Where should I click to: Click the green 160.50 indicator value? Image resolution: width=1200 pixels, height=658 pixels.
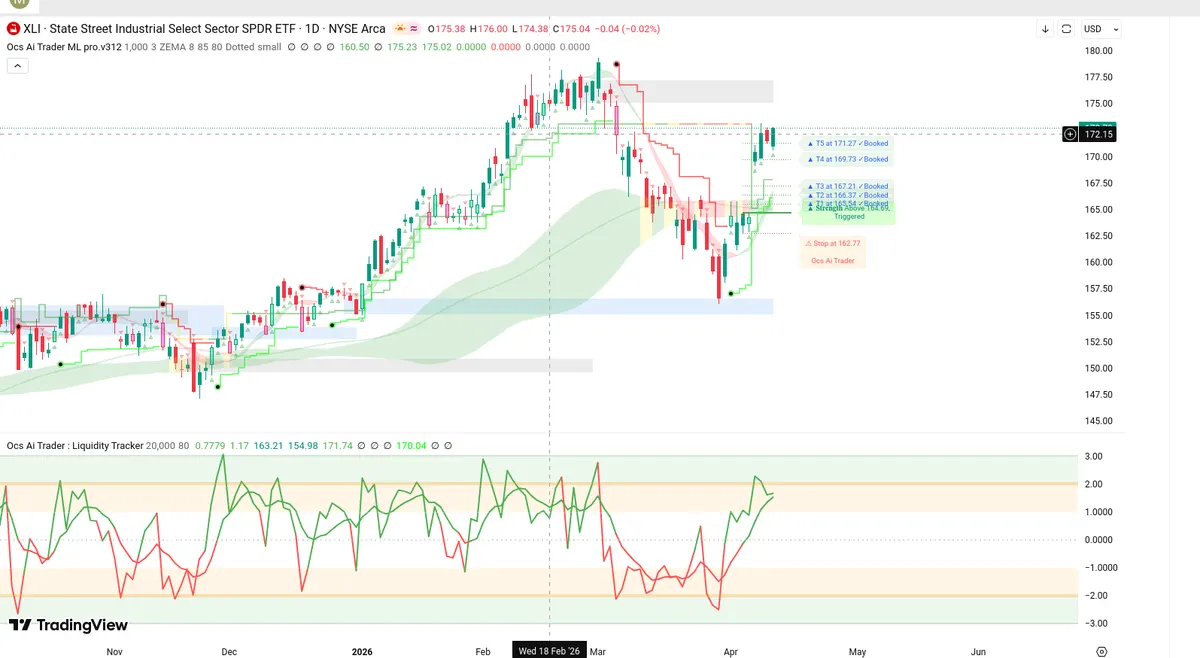point(354,46)
